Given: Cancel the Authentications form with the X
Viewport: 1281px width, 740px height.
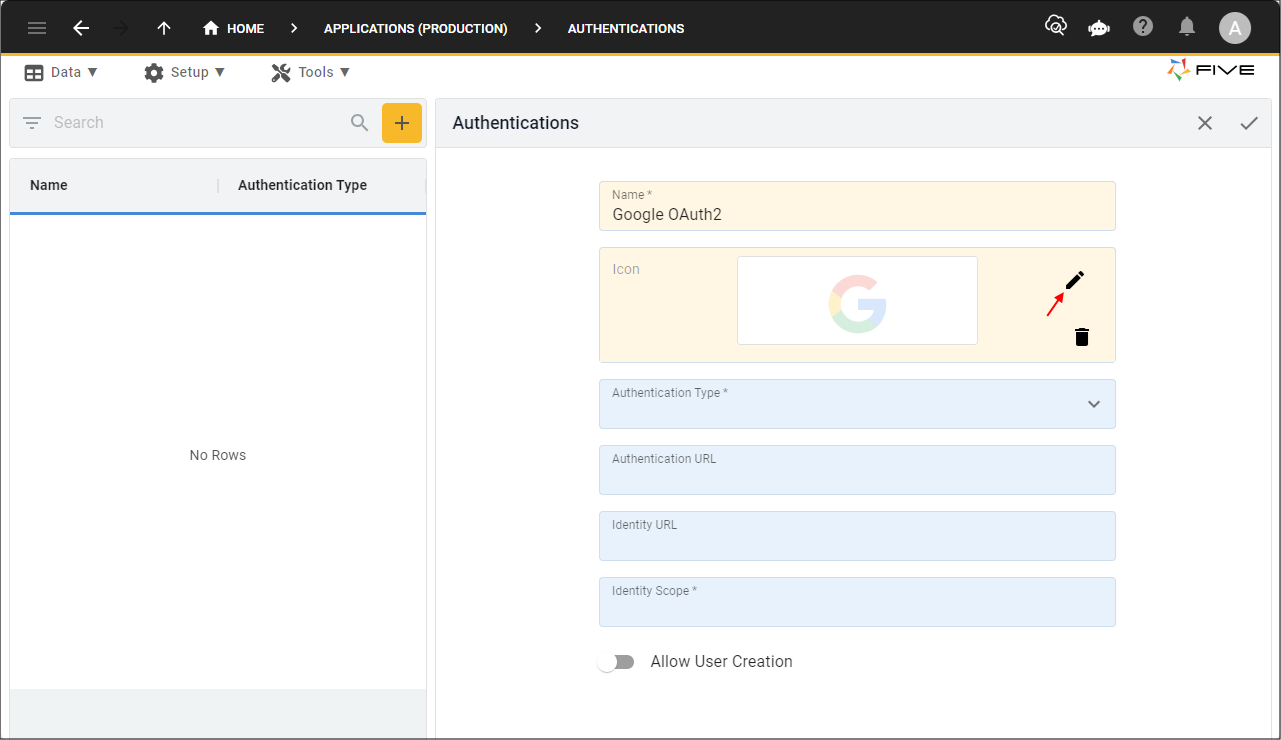Looking at the screenshot, I should click(x=1205, y=123).
